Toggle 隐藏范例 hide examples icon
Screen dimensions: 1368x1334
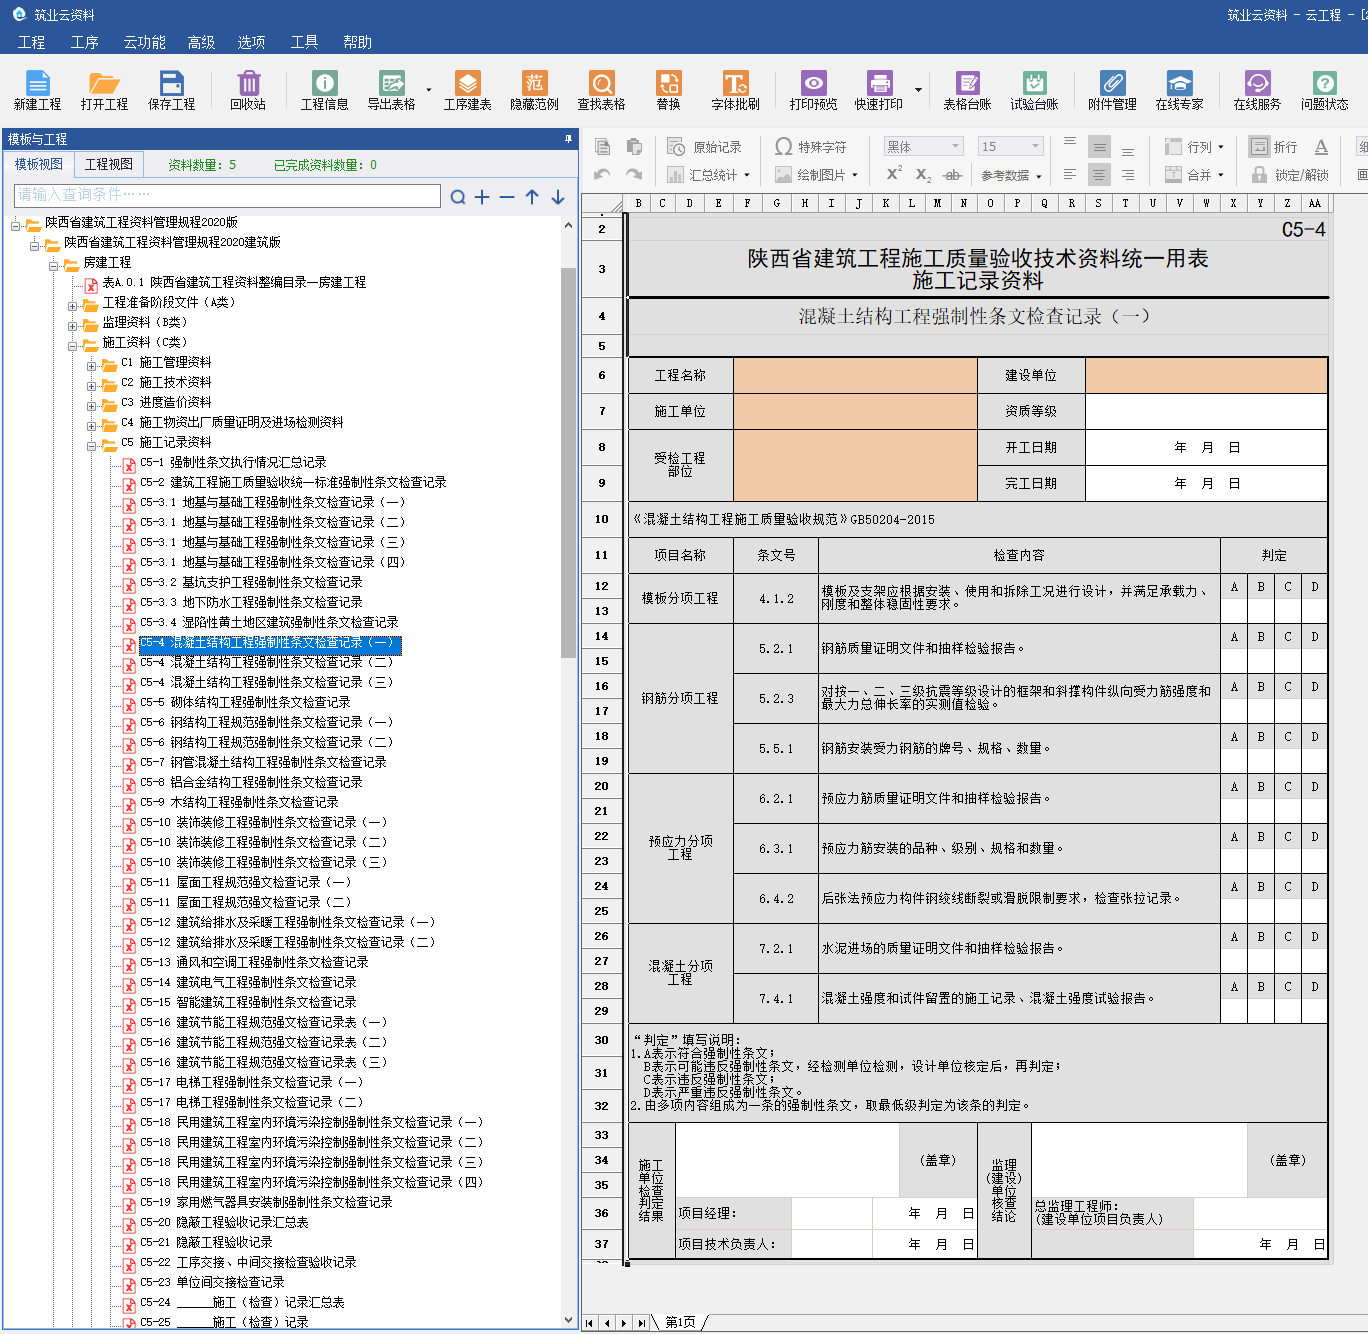tap(535, 90)
